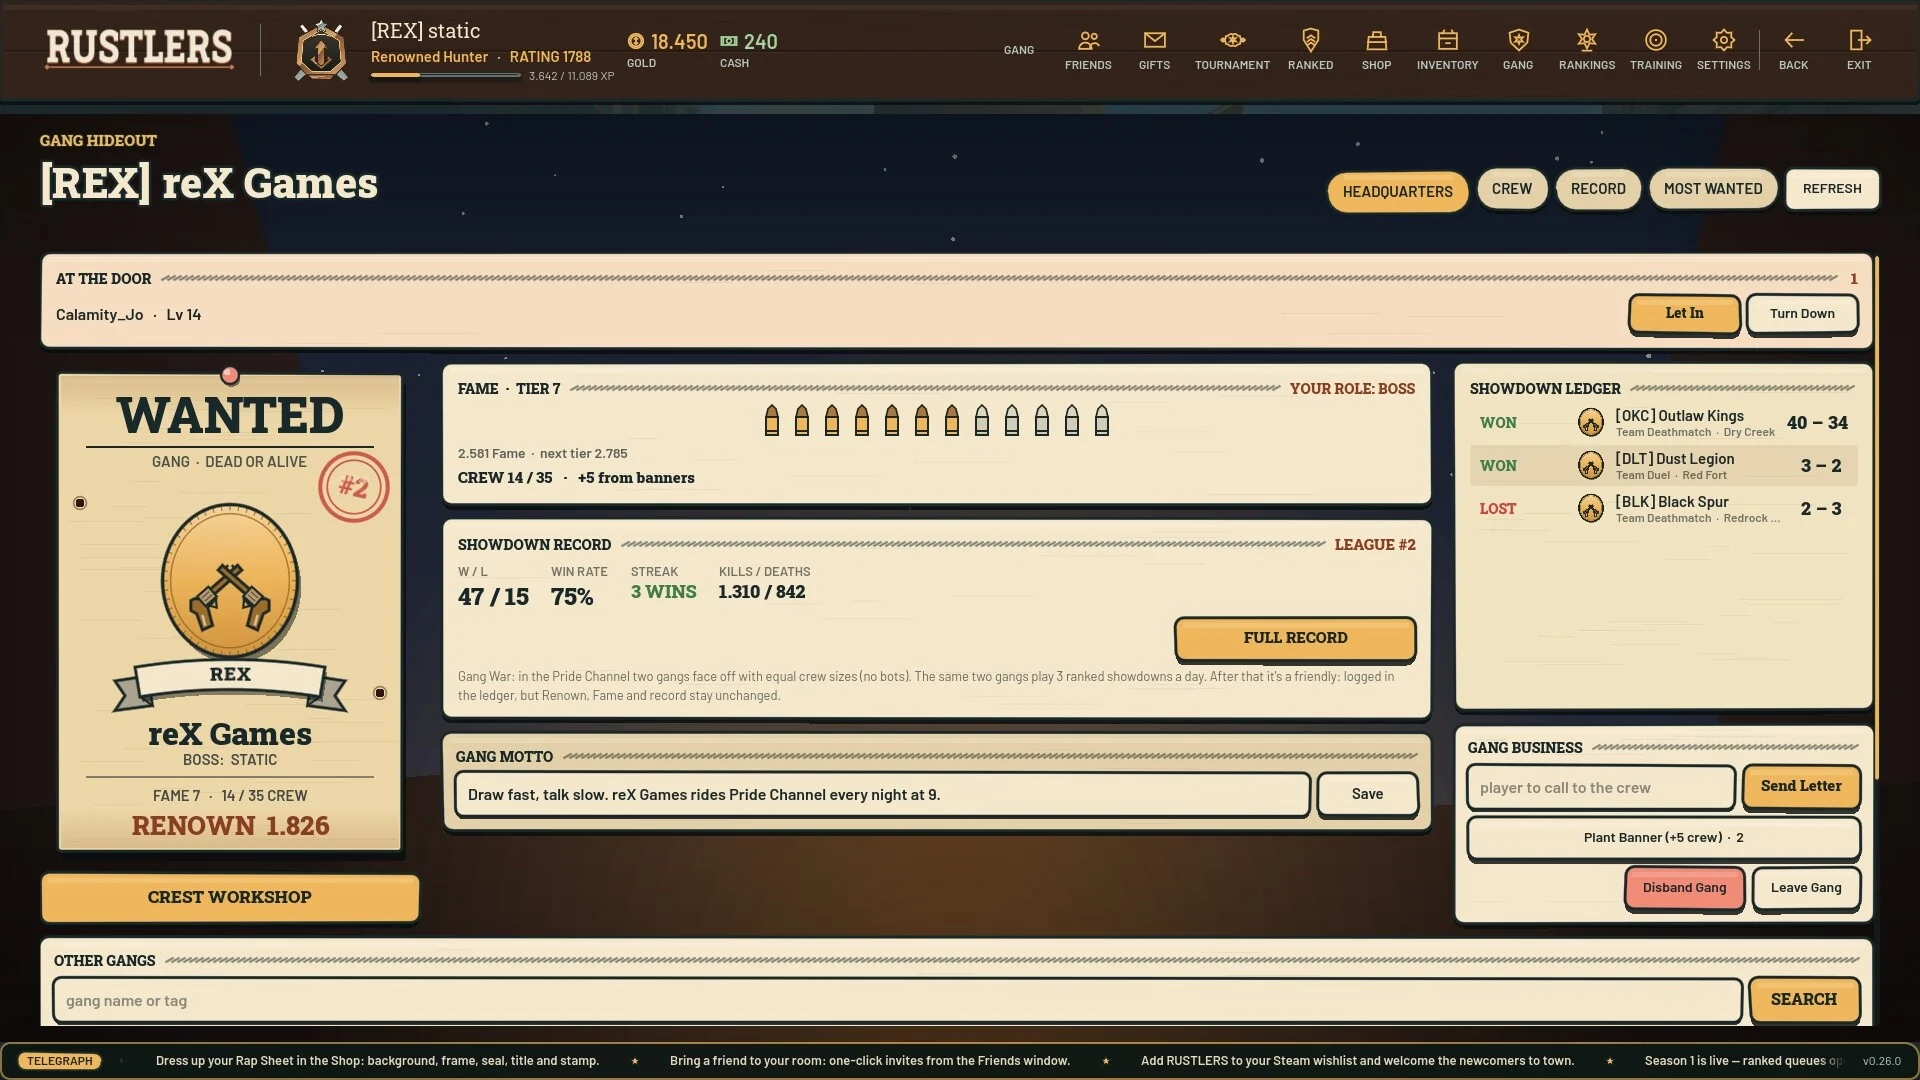Open the Gang shield icon in navigation
This screenshot has width=1920, height=1080.
[1518, 41]
